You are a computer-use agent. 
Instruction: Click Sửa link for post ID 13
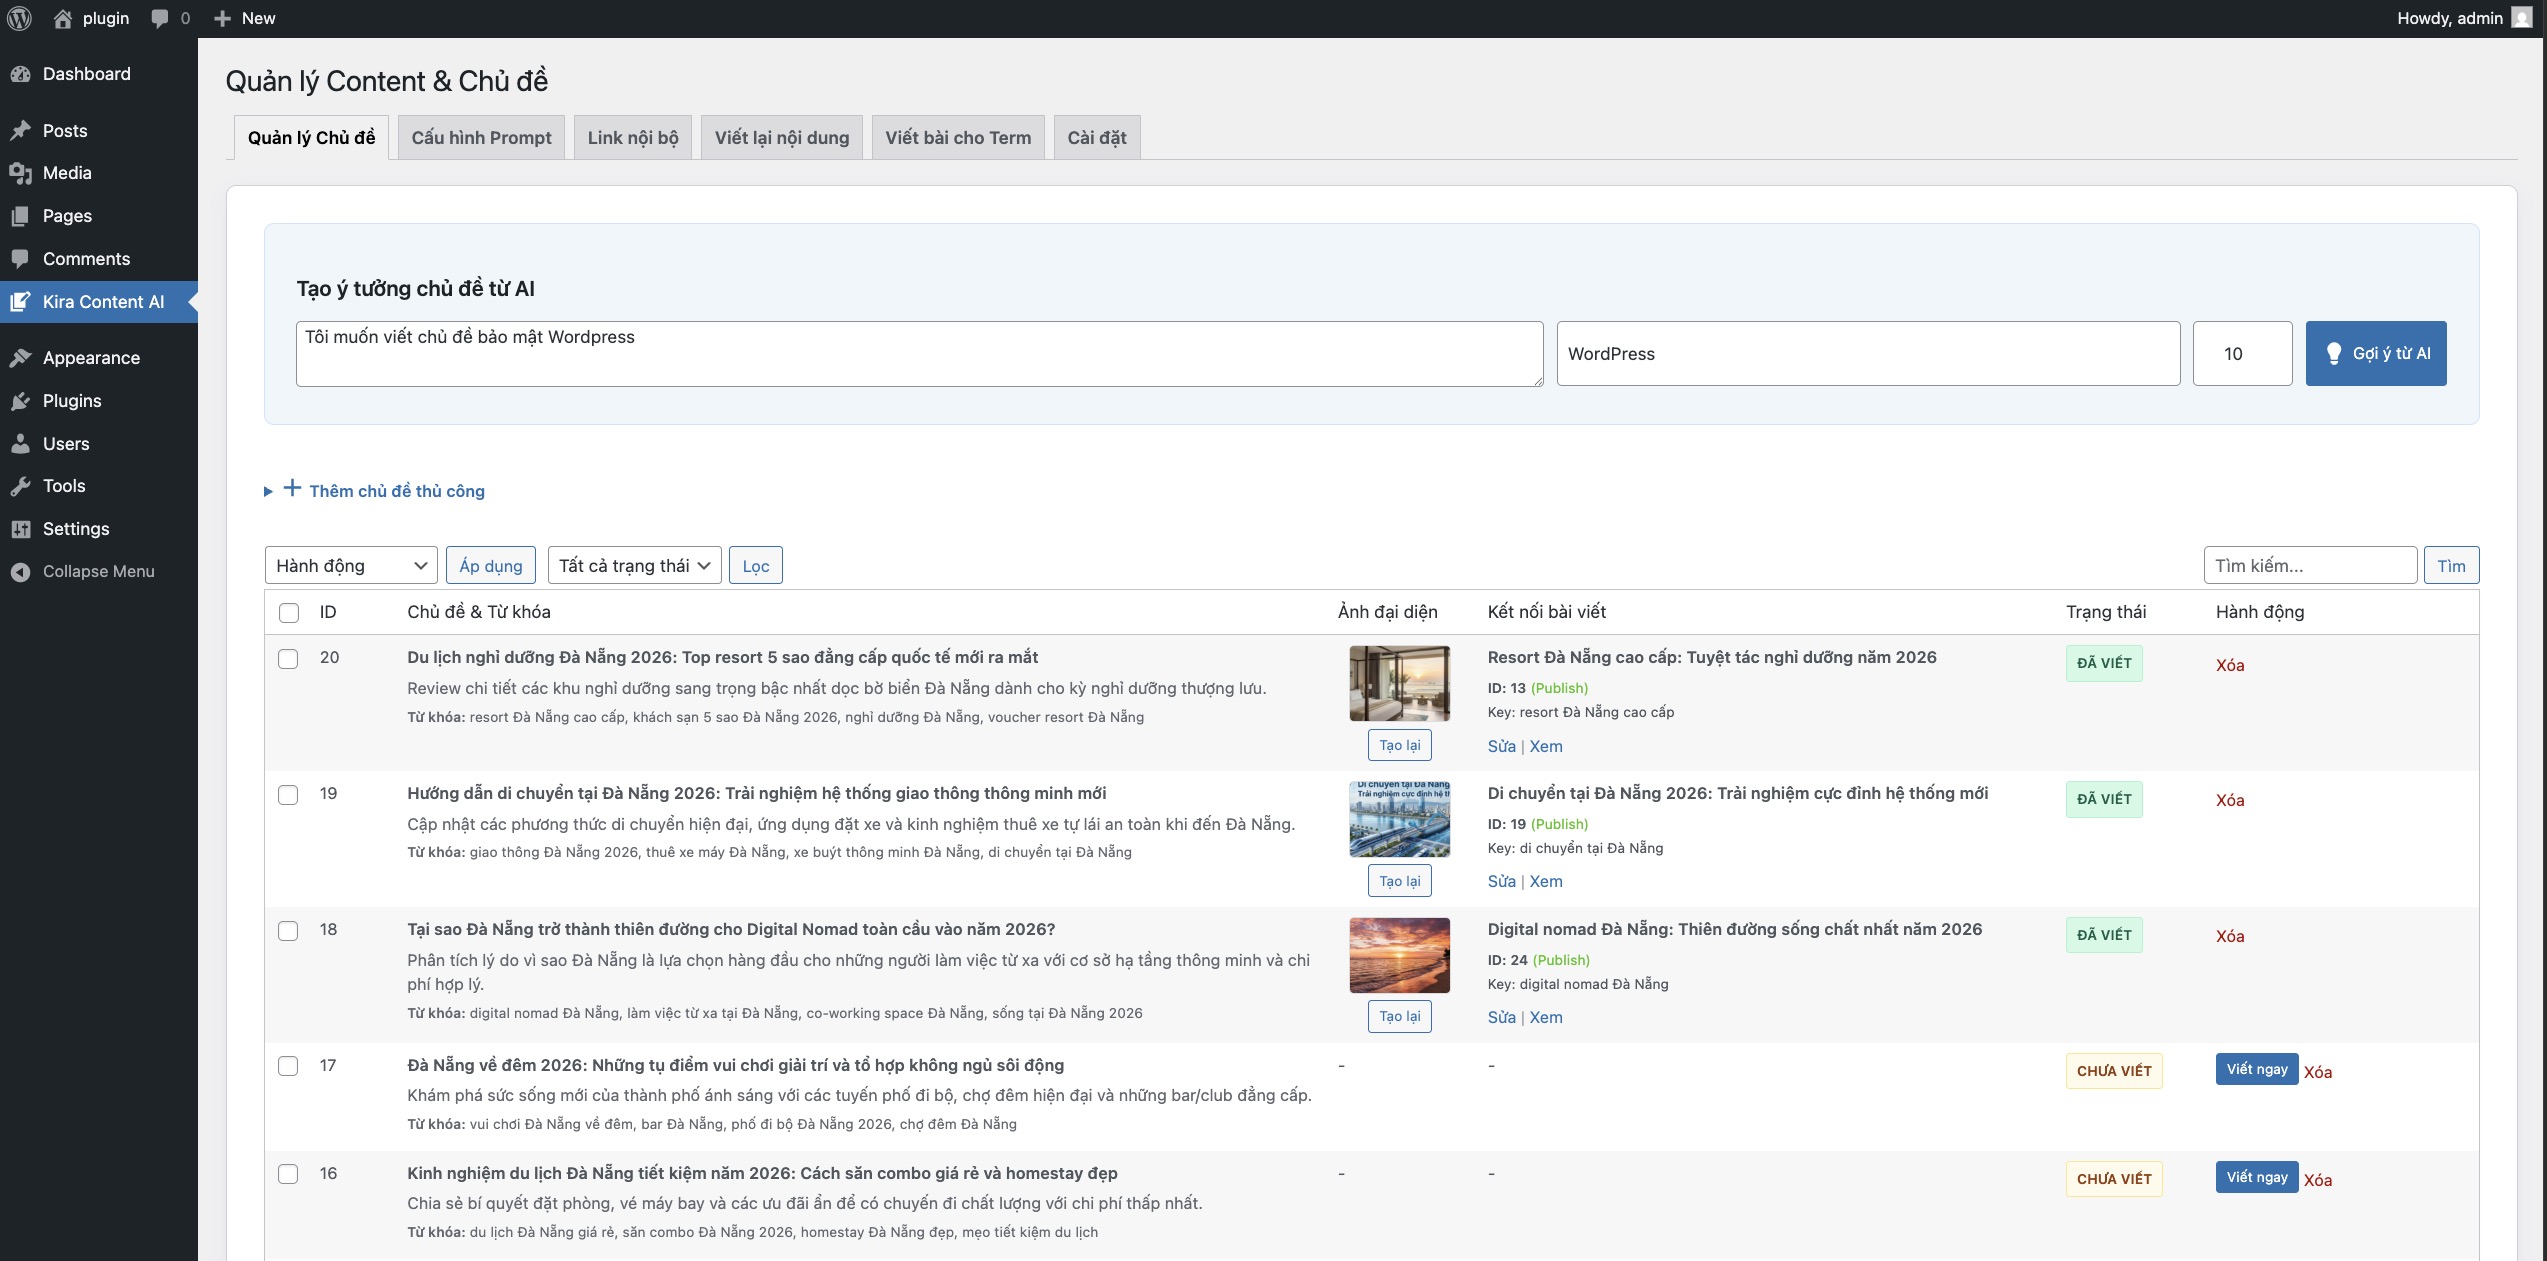click(1501, 746)
